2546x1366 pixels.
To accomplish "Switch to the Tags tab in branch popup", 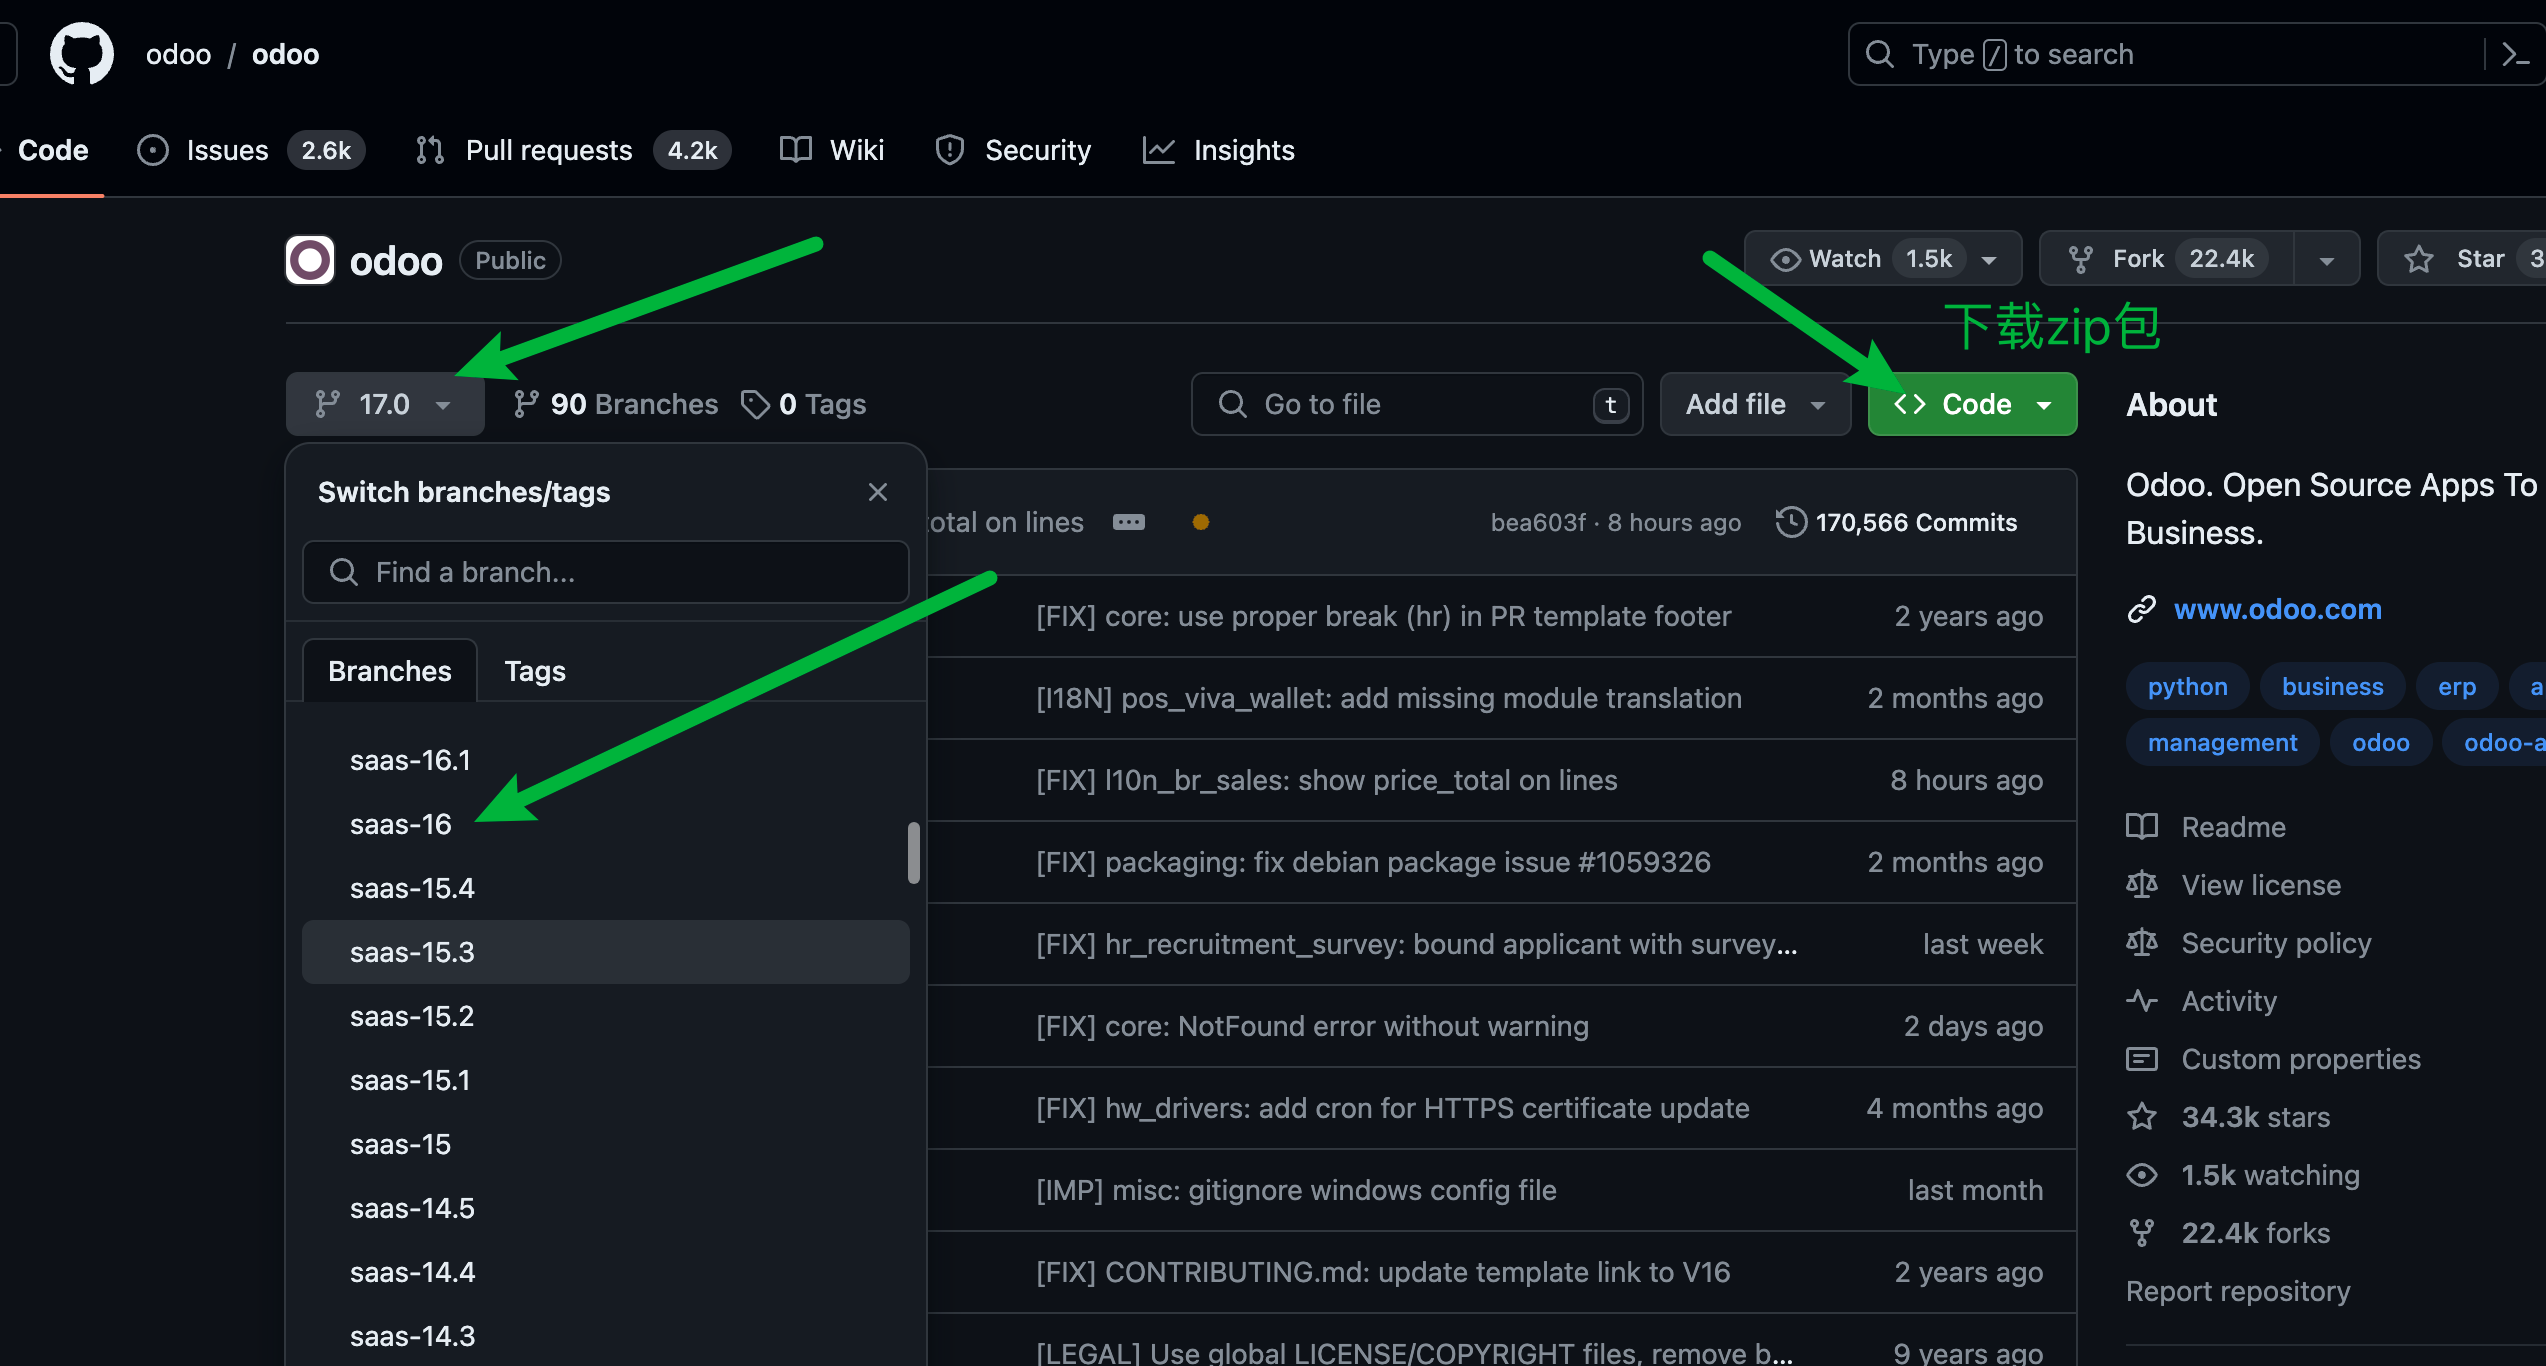I will [x=535, y=671].
